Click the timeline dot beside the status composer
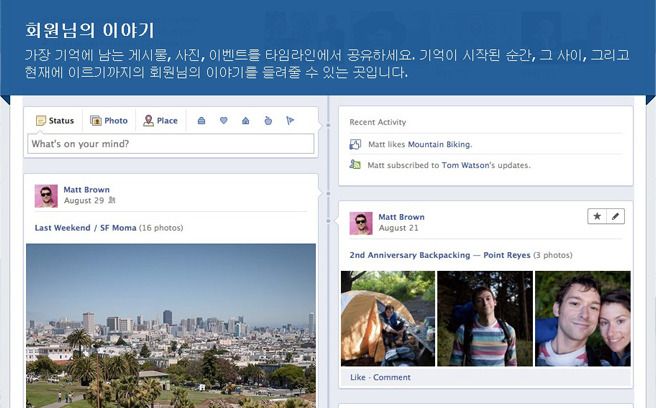The image size is (656, 408). pyautogui.click(x=328, y=125)
